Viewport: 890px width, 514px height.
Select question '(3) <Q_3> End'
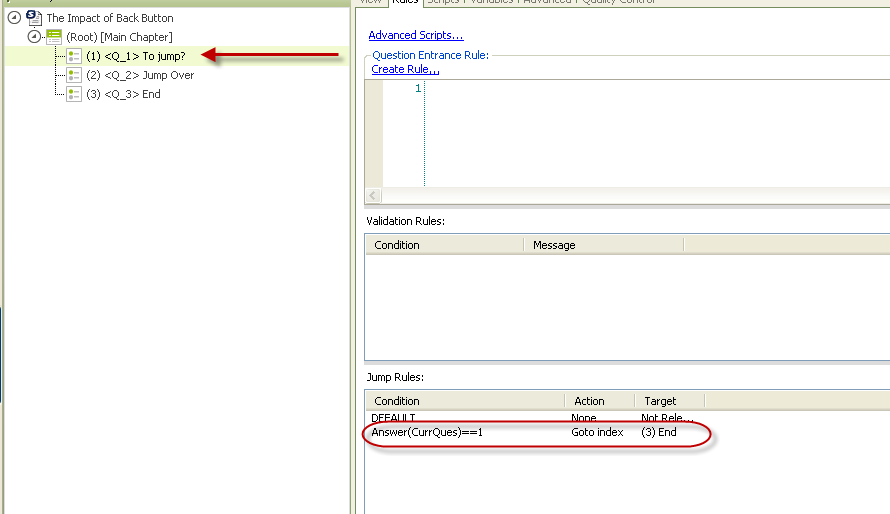pos(123,94)
